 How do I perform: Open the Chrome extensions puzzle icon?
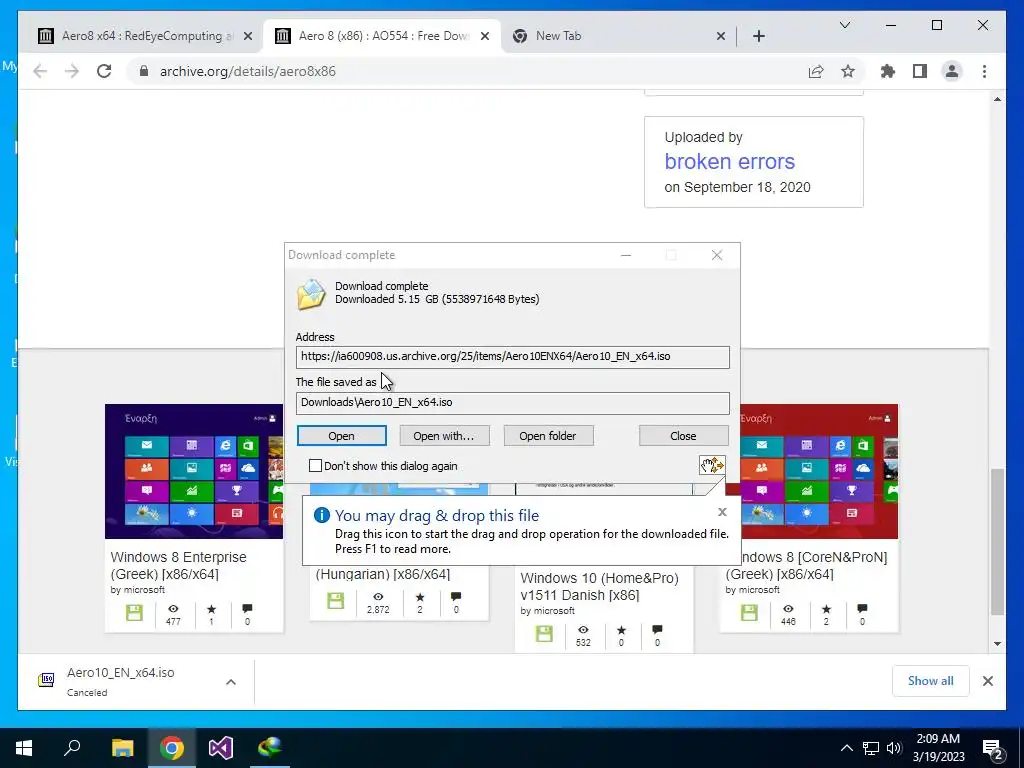pos(888,71)
